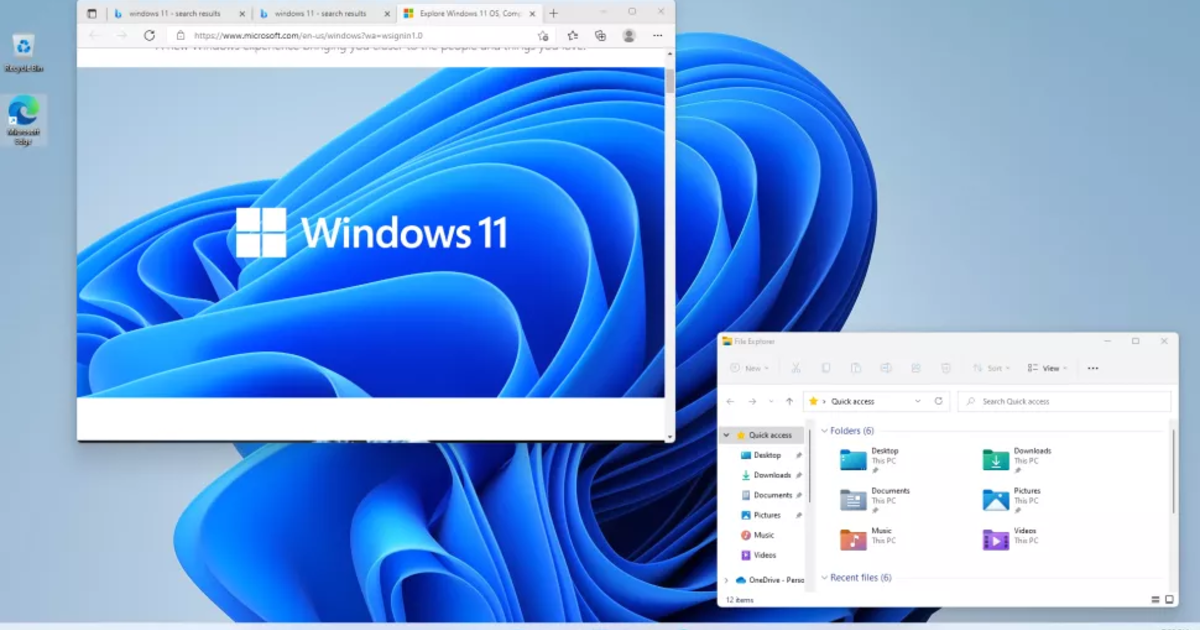This screenshot has height=630, width=1200.
Task: Click the Edge page vertical scrollbar thumb
Action: tap(670, 80)
